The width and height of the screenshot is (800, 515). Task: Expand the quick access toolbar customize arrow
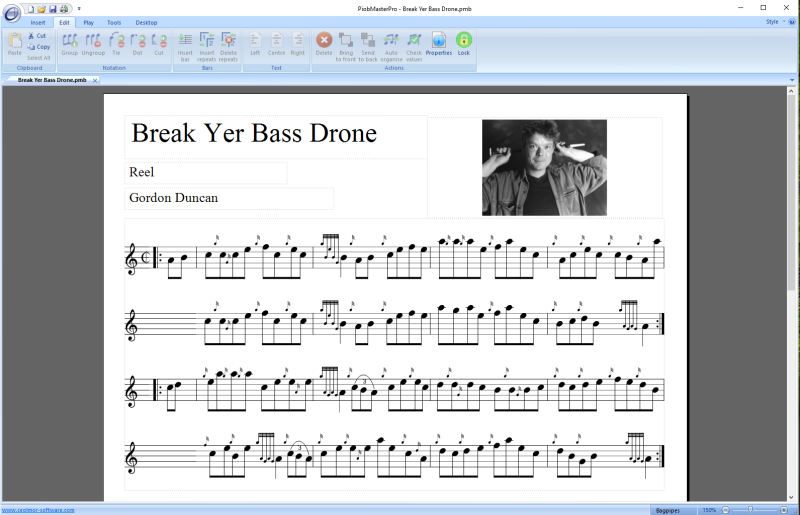pyautogui.click(x=79, y=9)
